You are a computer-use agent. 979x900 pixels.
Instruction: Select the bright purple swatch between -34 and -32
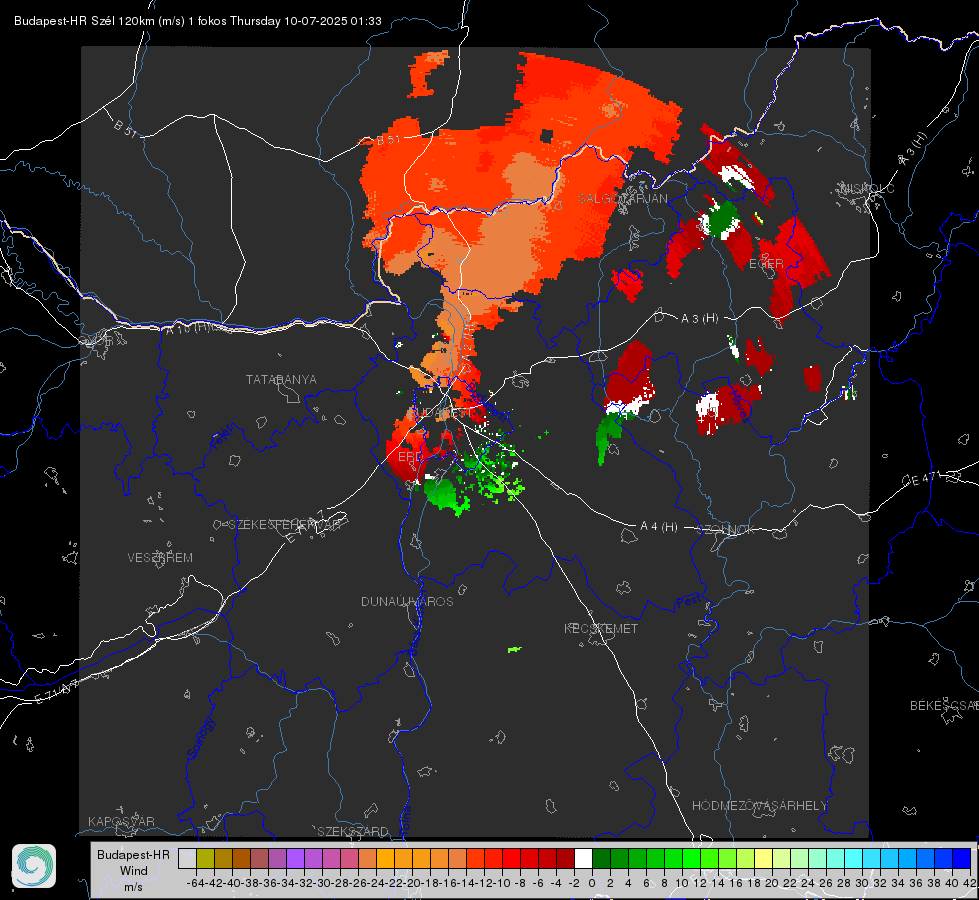[x=295, y=859]
